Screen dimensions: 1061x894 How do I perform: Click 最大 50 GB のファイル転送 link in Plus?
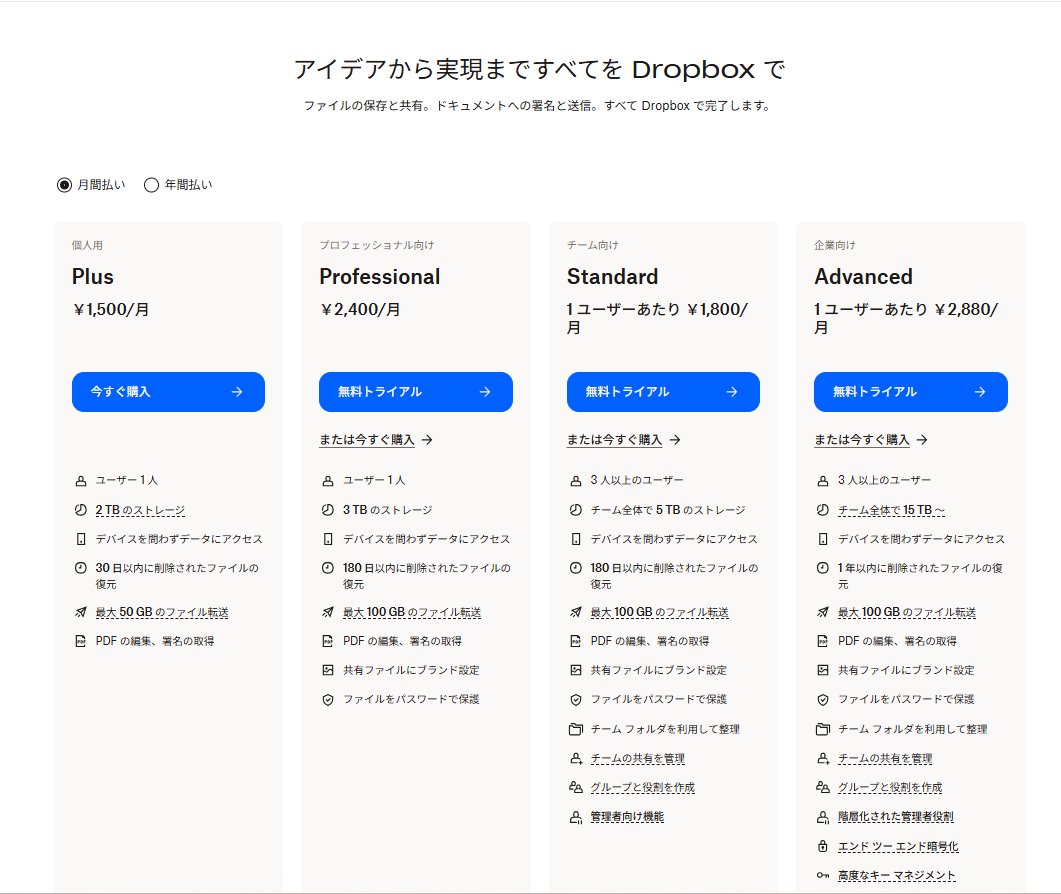click(162, 612)
